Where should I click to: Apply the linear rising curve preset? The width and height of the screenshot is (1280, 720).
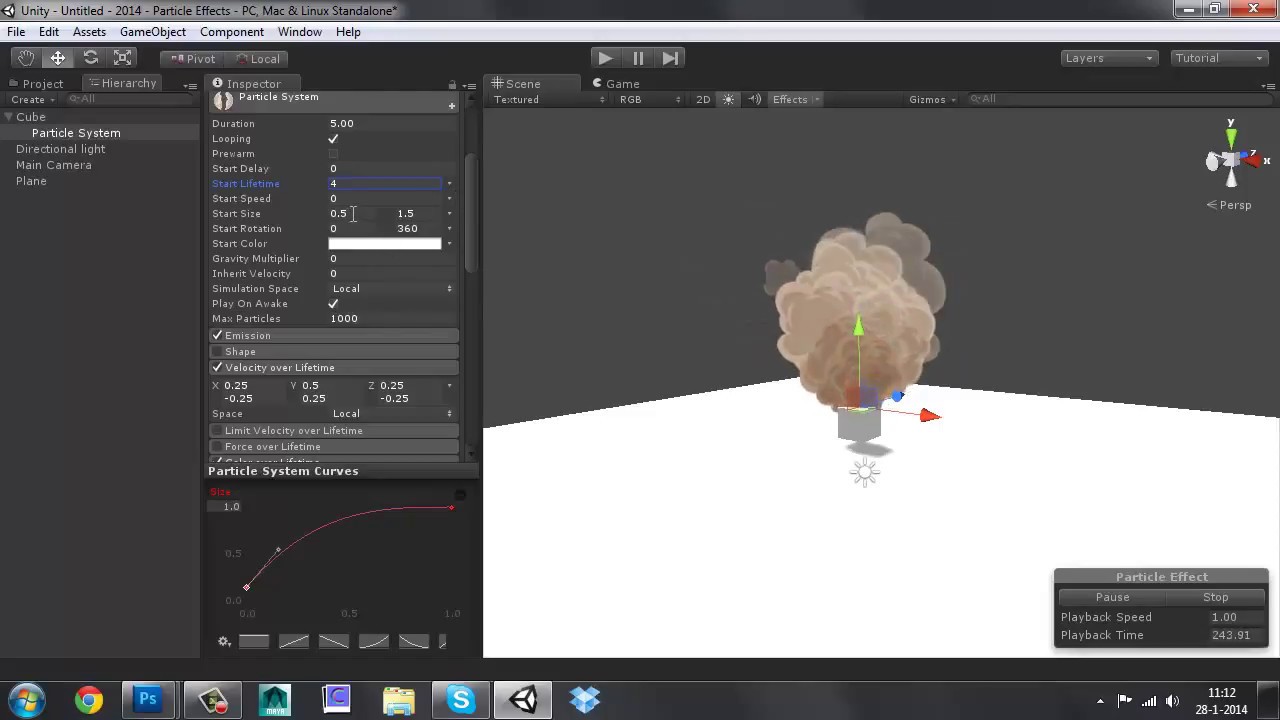294,642
